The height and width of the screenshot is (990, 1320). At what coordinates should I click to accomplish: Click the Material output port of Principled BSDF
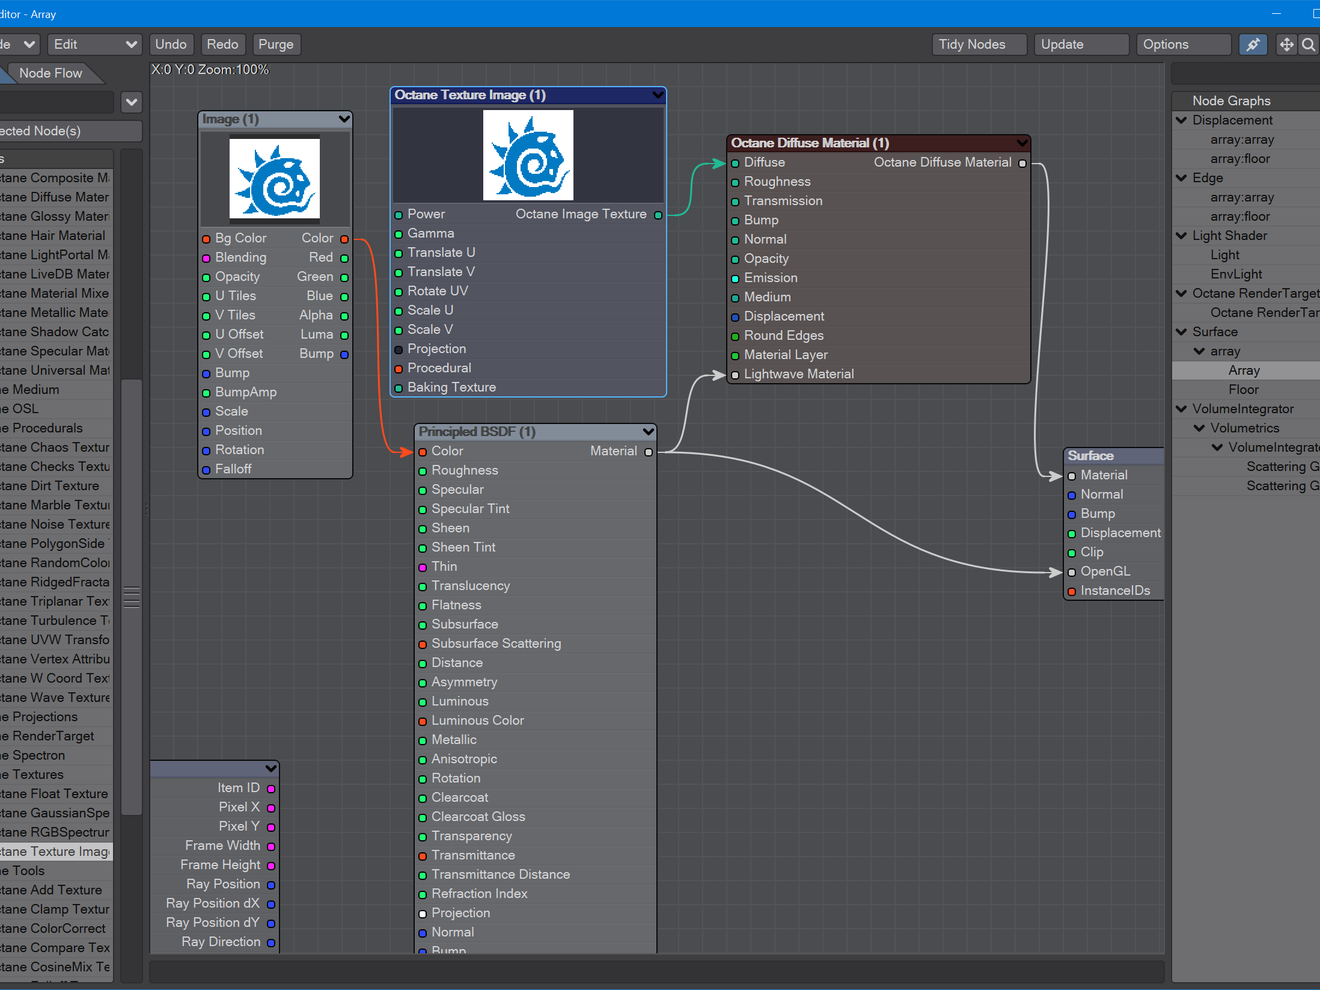click(x=649, y=452)
